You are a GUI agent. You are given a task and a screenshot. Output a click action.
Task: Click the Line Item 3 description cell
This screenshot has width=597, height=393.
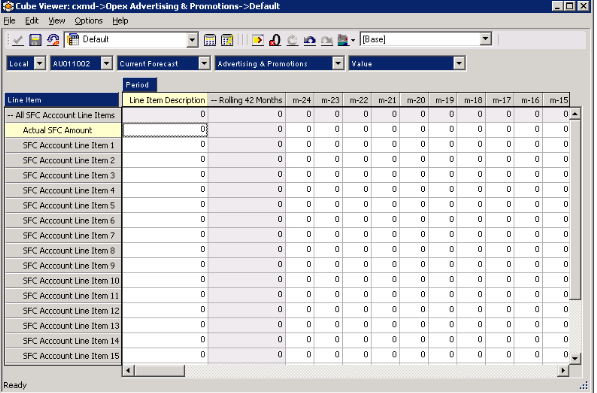[x=165, y=175]
